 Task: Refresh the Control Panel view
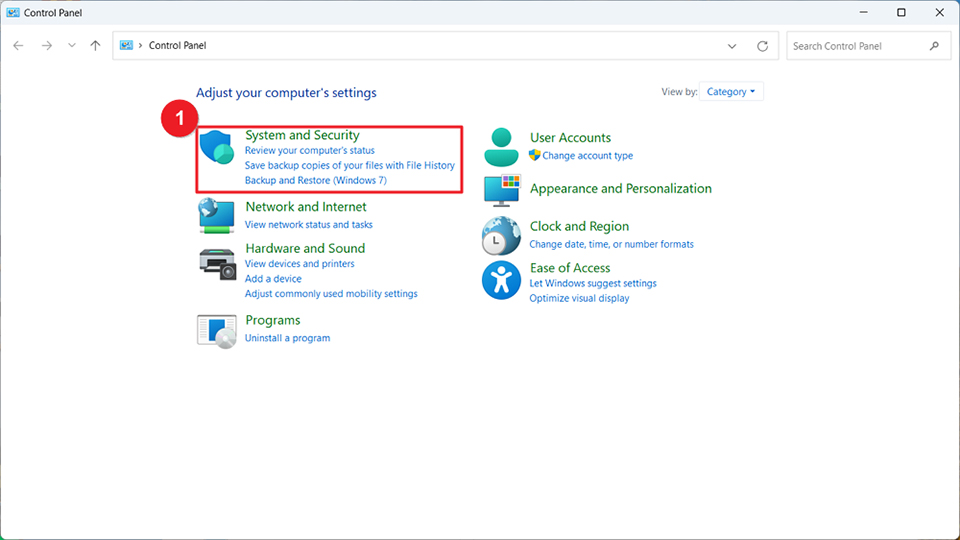pos(763,46)
